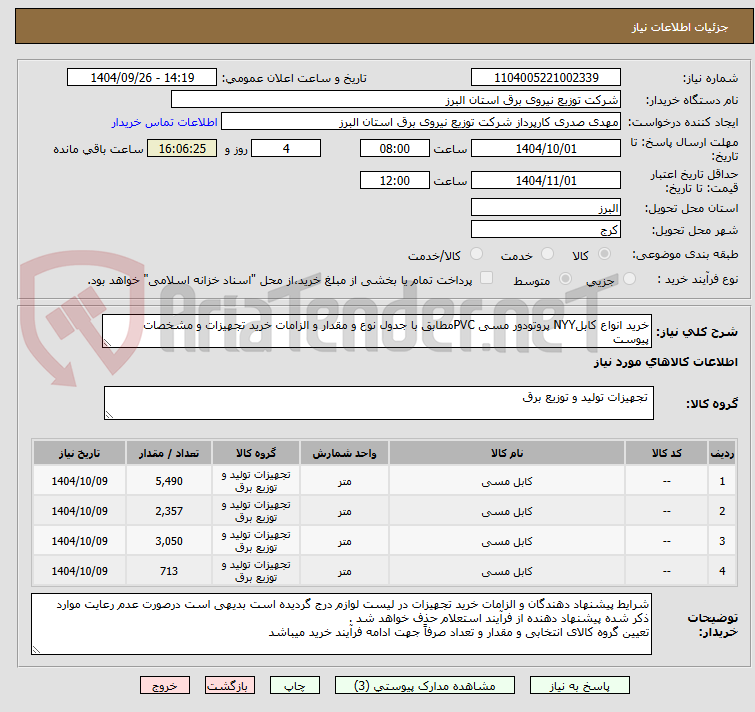Click کابل مسی name in row 1

pyautogui.click(x=507, y=481)
